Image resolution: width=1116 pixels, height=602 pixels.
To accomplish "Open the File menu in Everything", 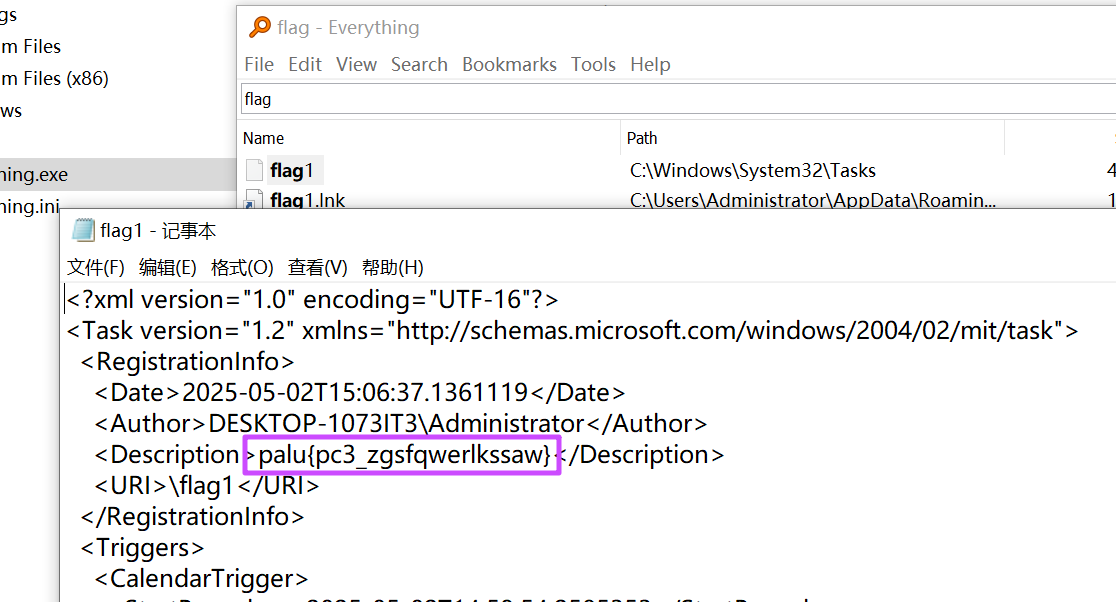I will pos(259,64).
